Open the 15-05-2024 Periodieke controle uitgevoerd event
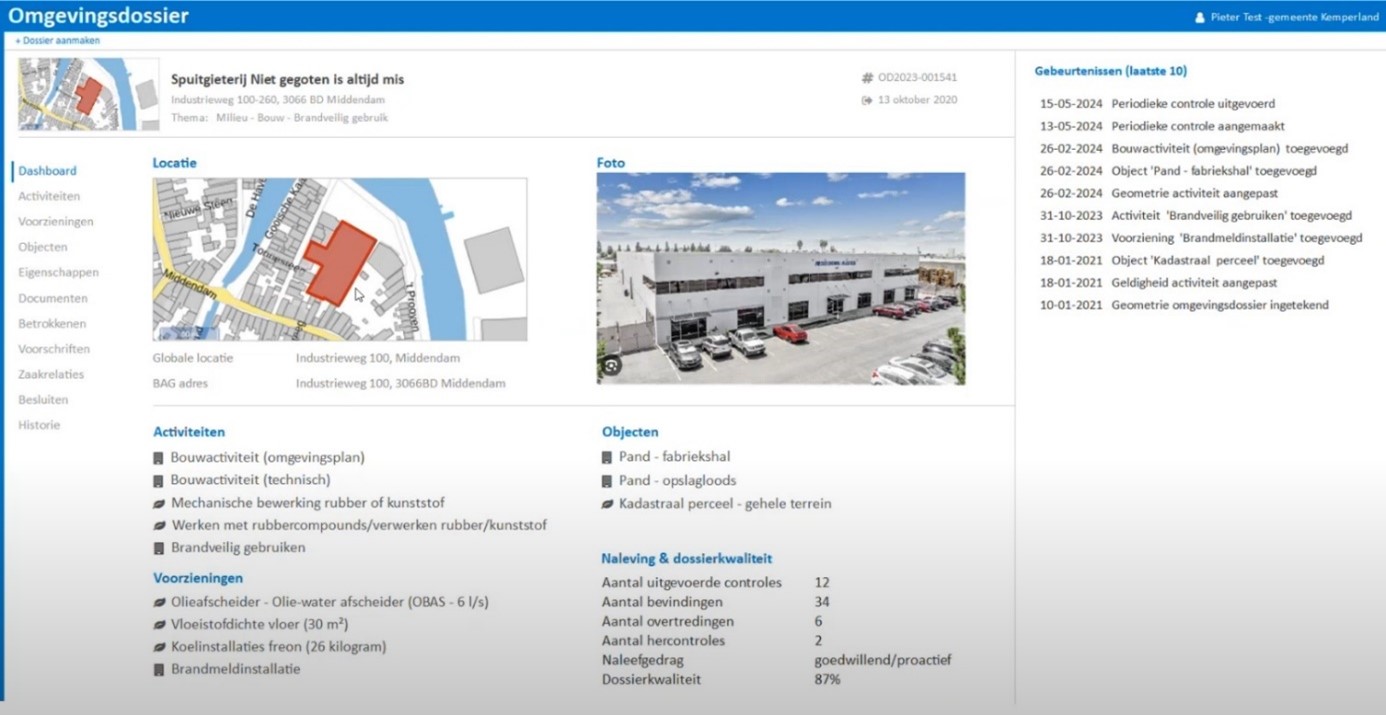1386x715 pixels. 1157,104
